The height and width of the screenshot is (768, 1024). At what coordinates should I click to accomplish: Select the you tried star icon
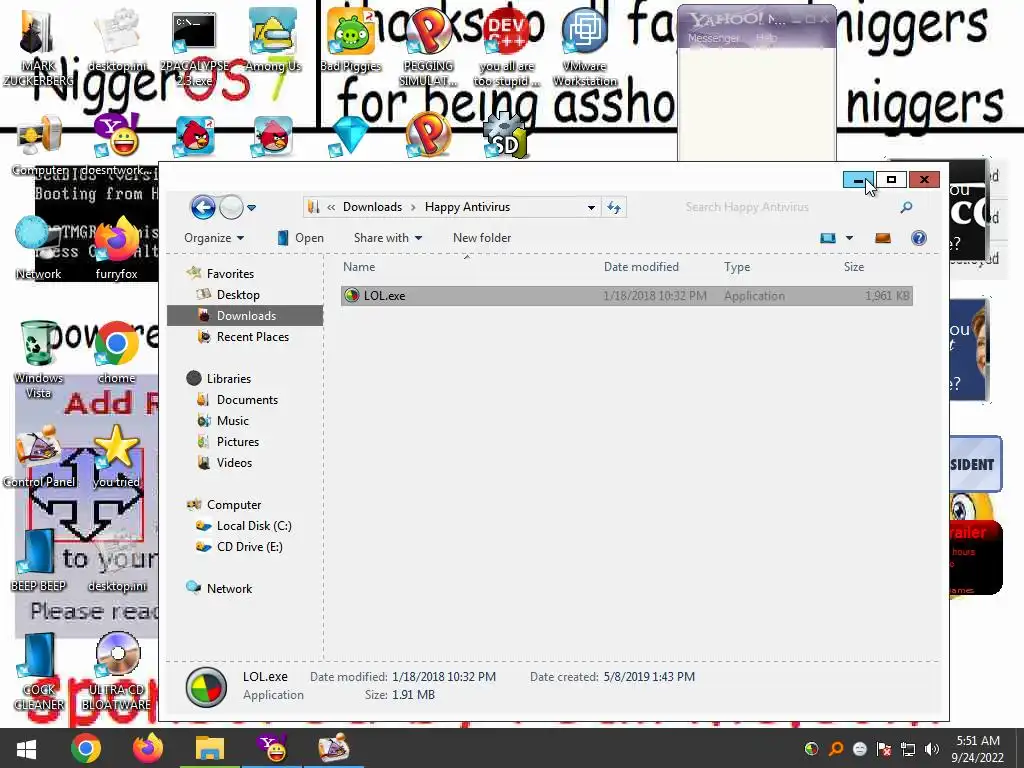coord(117,456)
